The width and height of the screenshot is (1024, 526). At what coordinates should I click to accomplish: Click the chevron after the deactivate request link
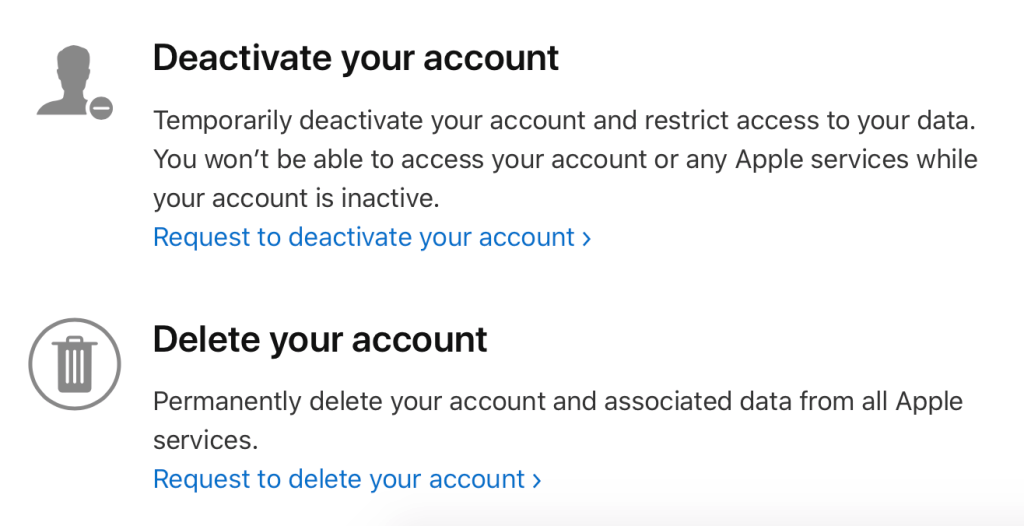tap(587, 238)
